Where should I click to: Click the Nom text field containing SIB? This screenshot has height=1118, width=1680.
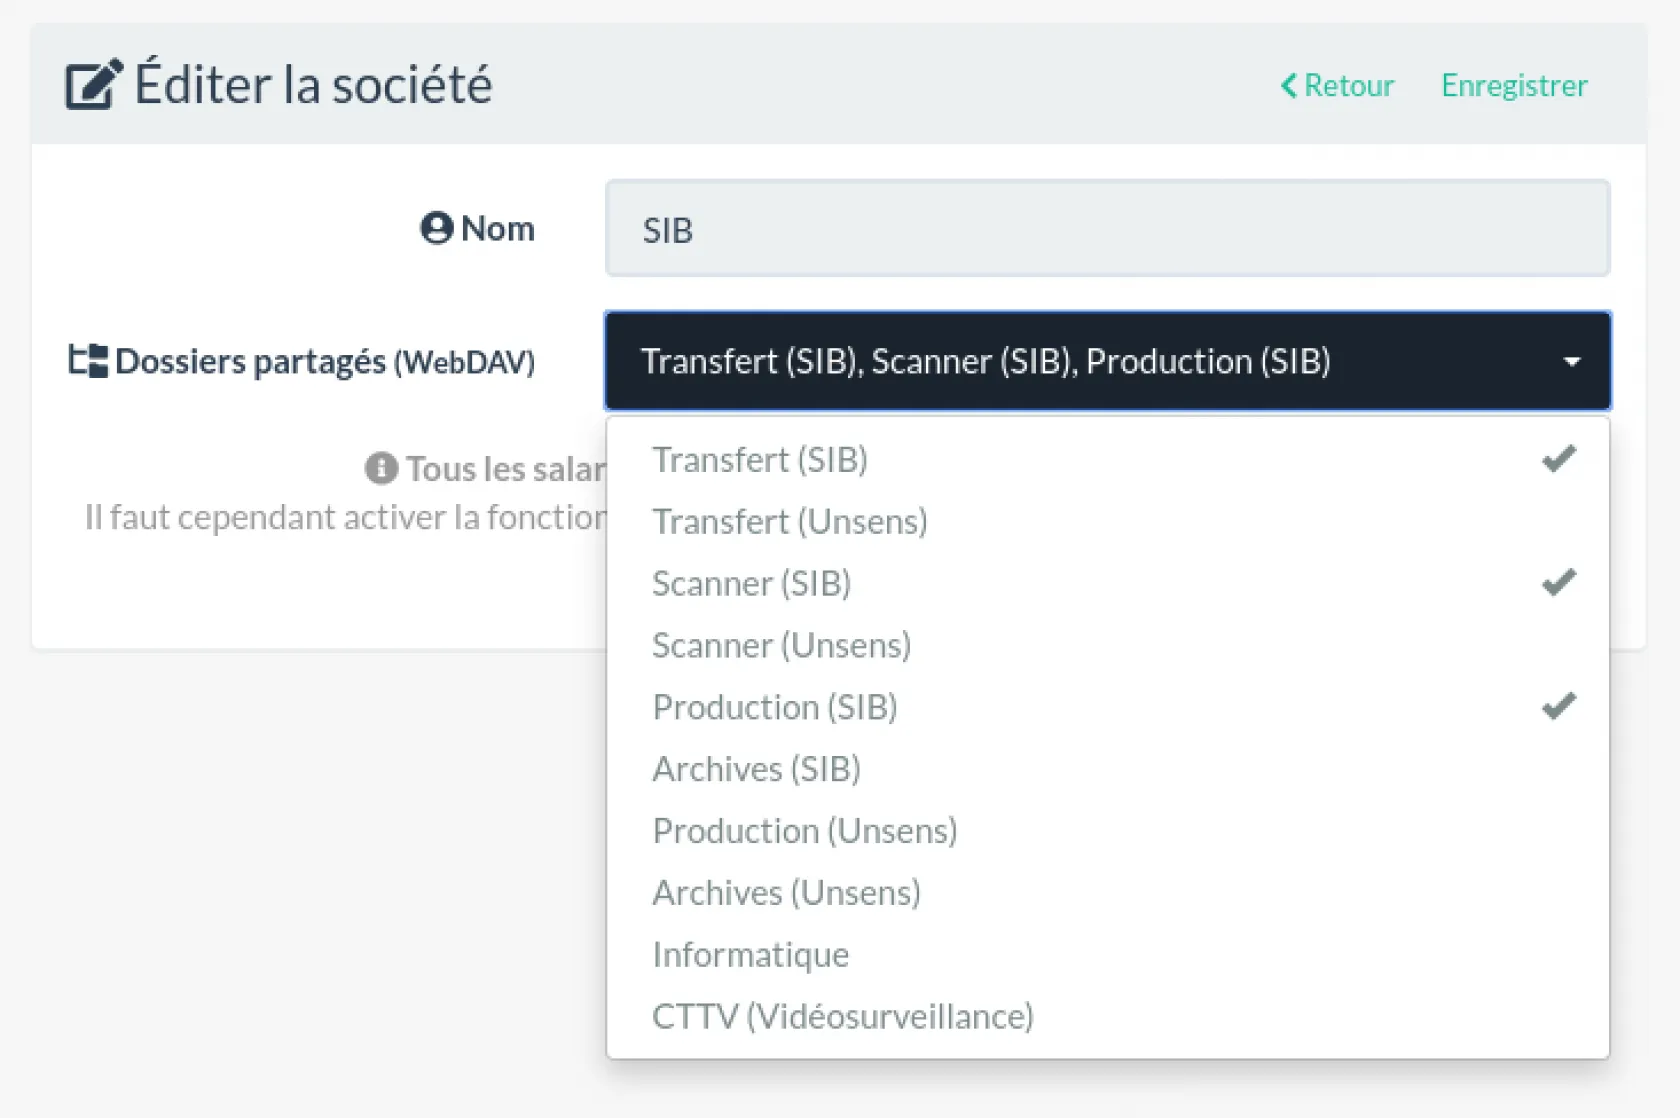[1107, 229]
